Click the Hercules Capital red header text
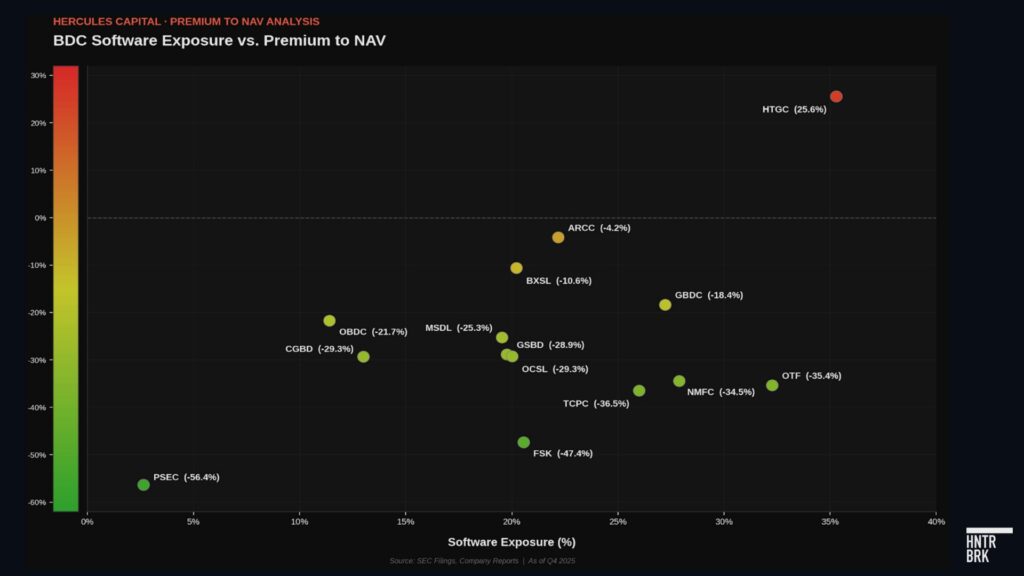This screenshot has height=576, width=1024. [186, 21]
